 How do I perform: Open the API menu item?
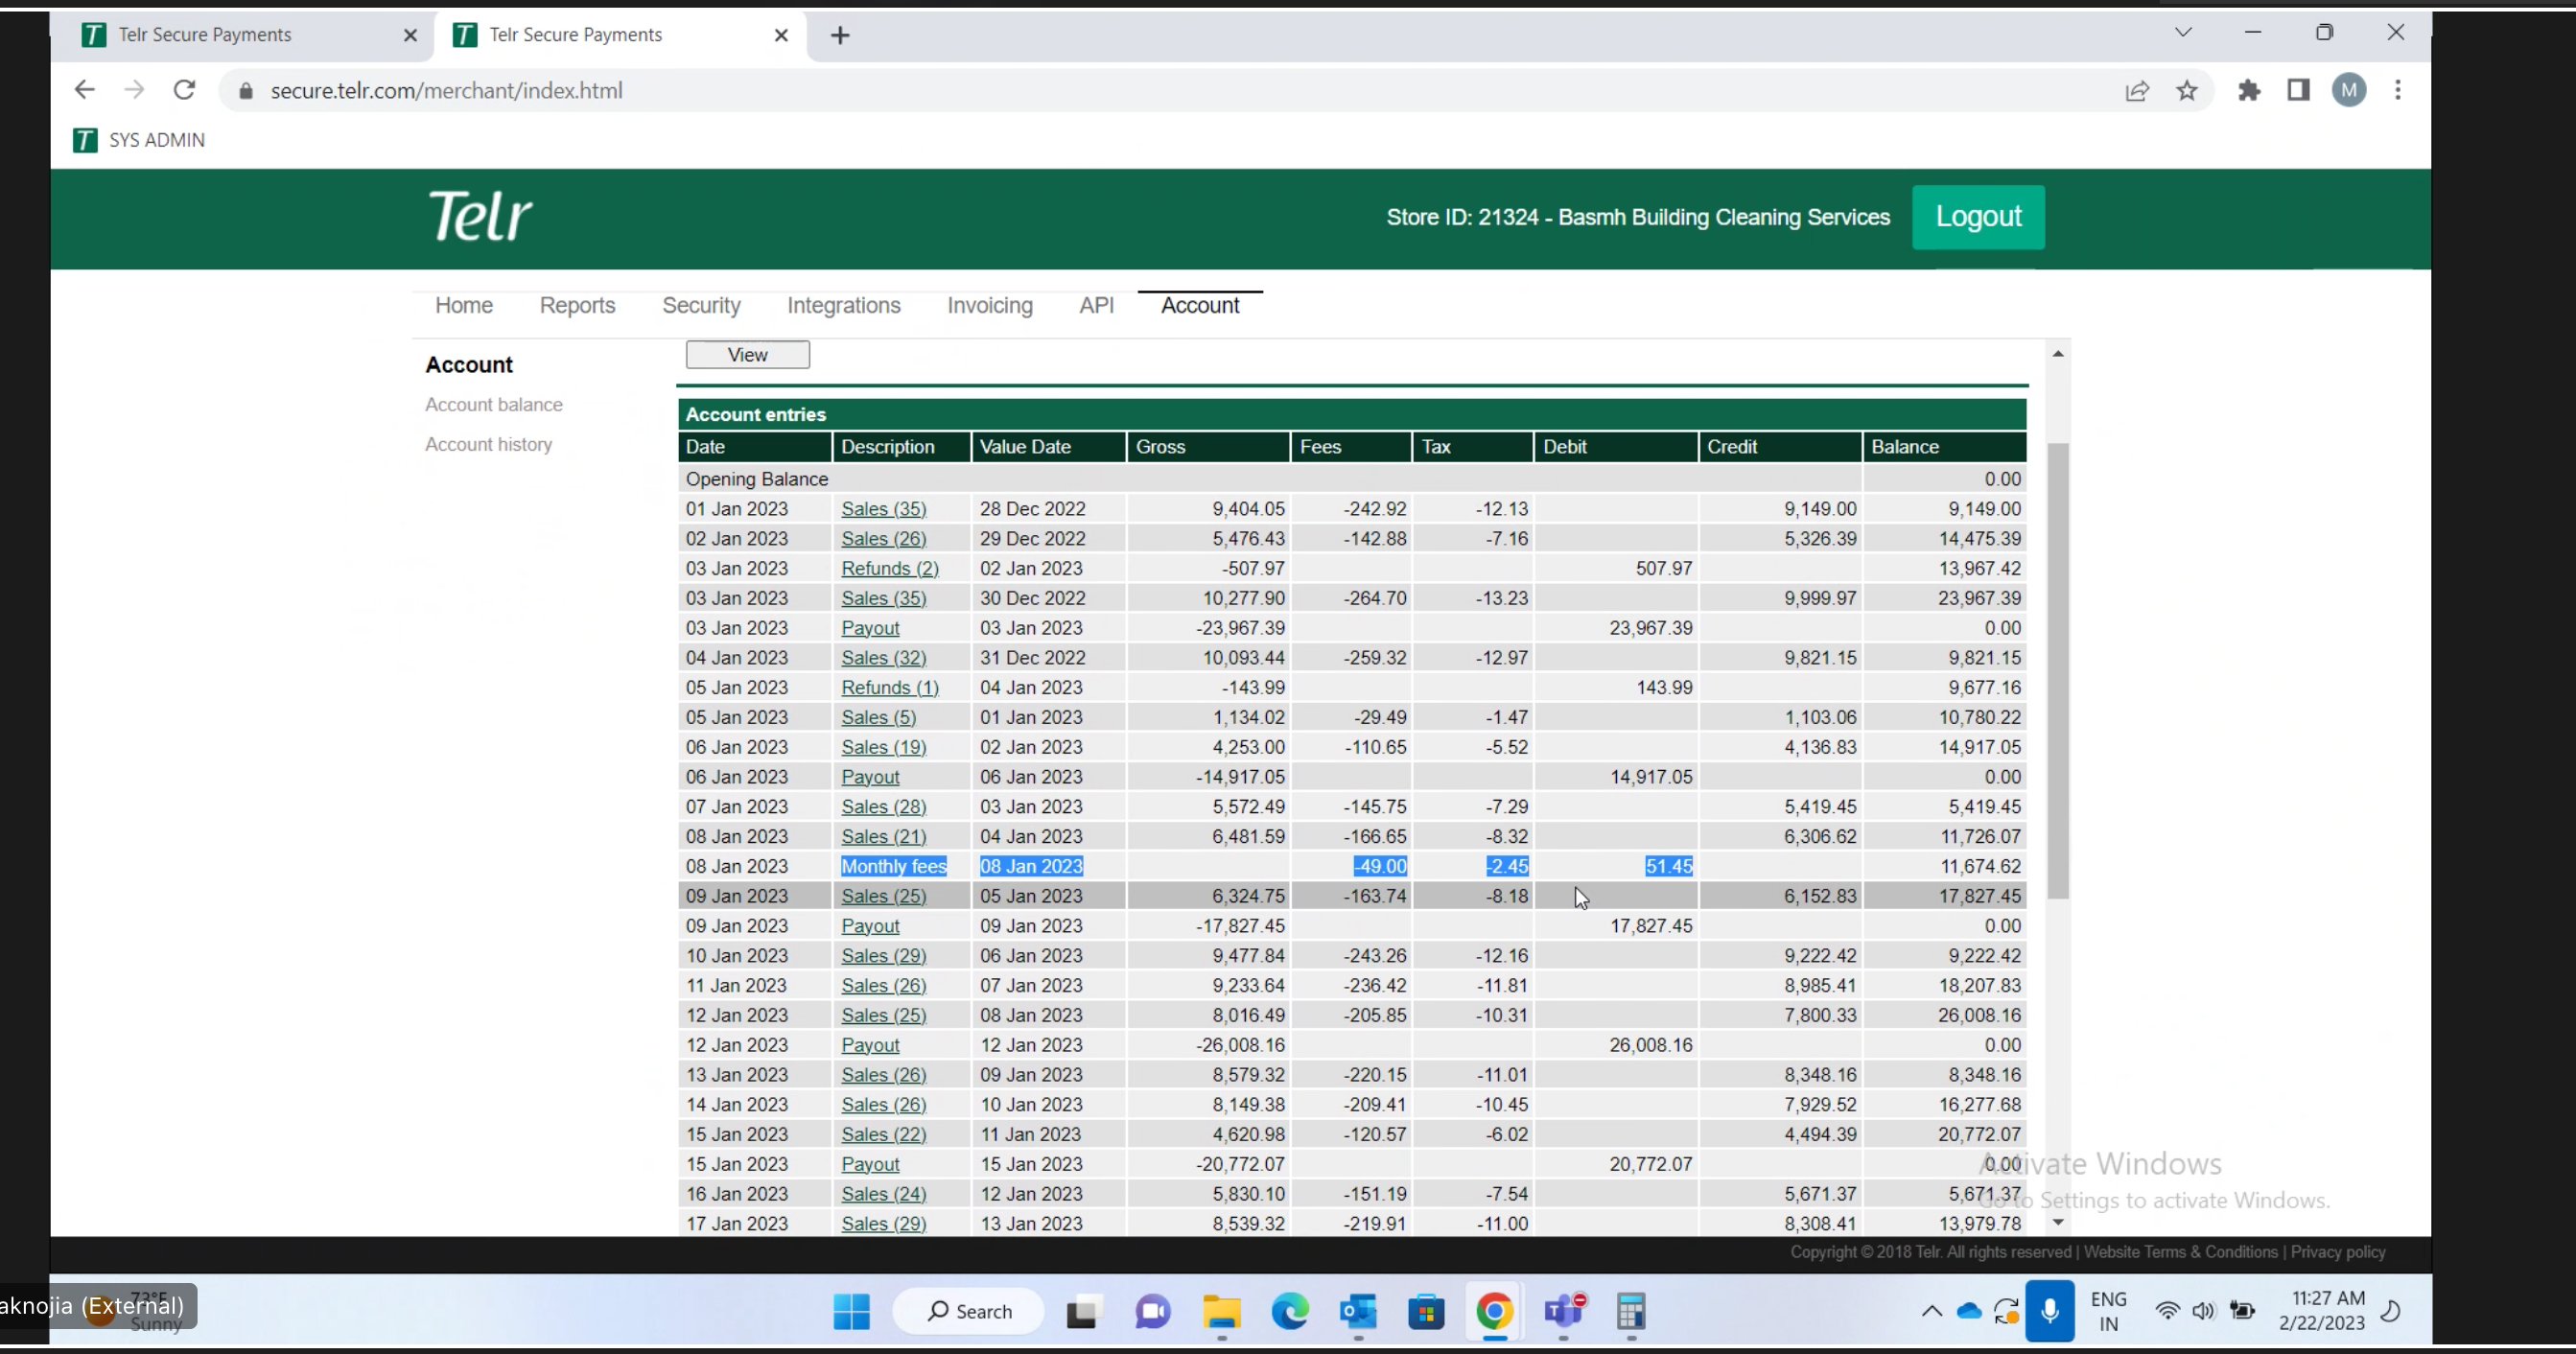tap(1096, 305)
